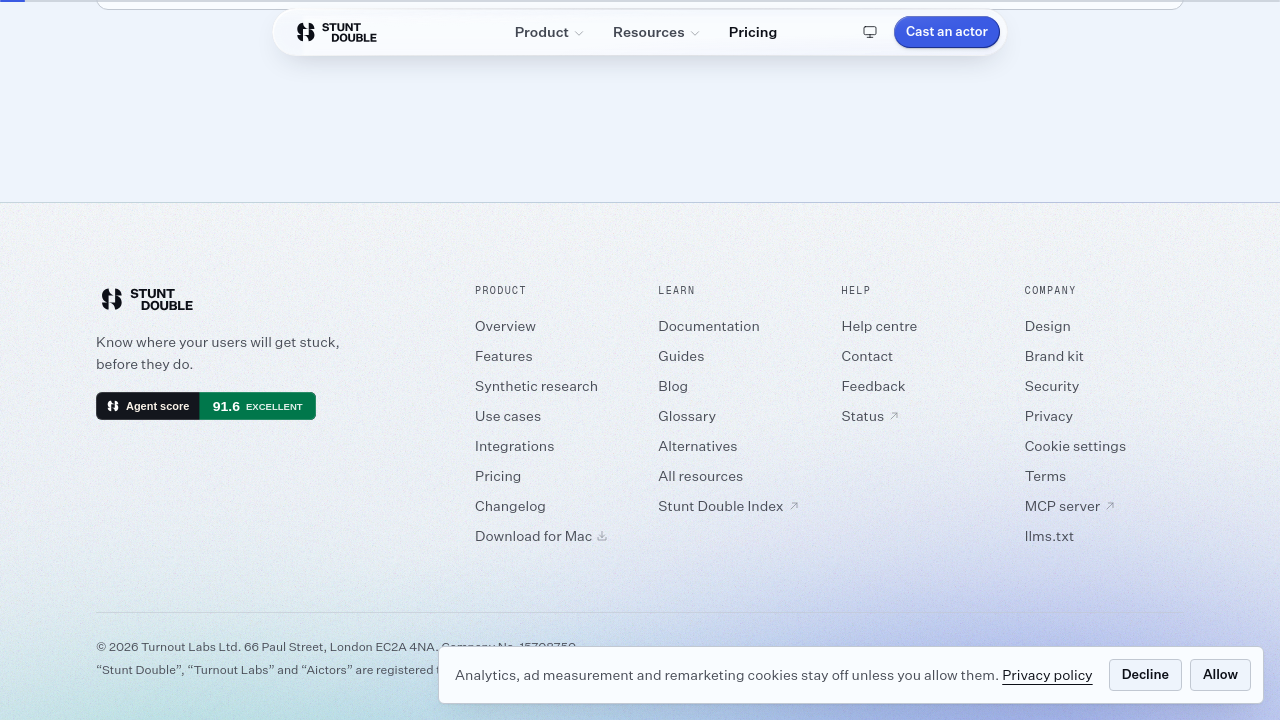
Task: Open the Features footer link
Action: (504, 356)
